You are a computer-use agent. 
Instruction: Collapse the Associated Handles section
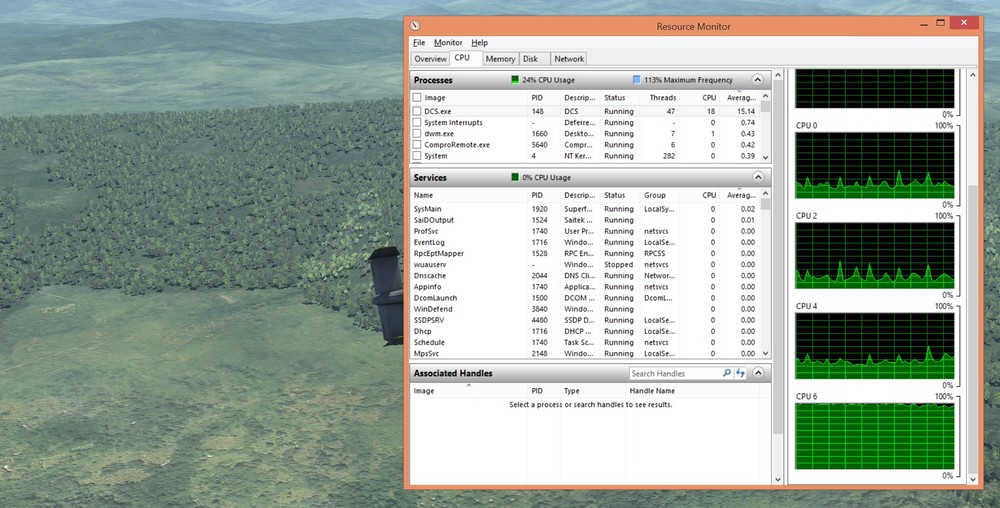tap(757, 373)
